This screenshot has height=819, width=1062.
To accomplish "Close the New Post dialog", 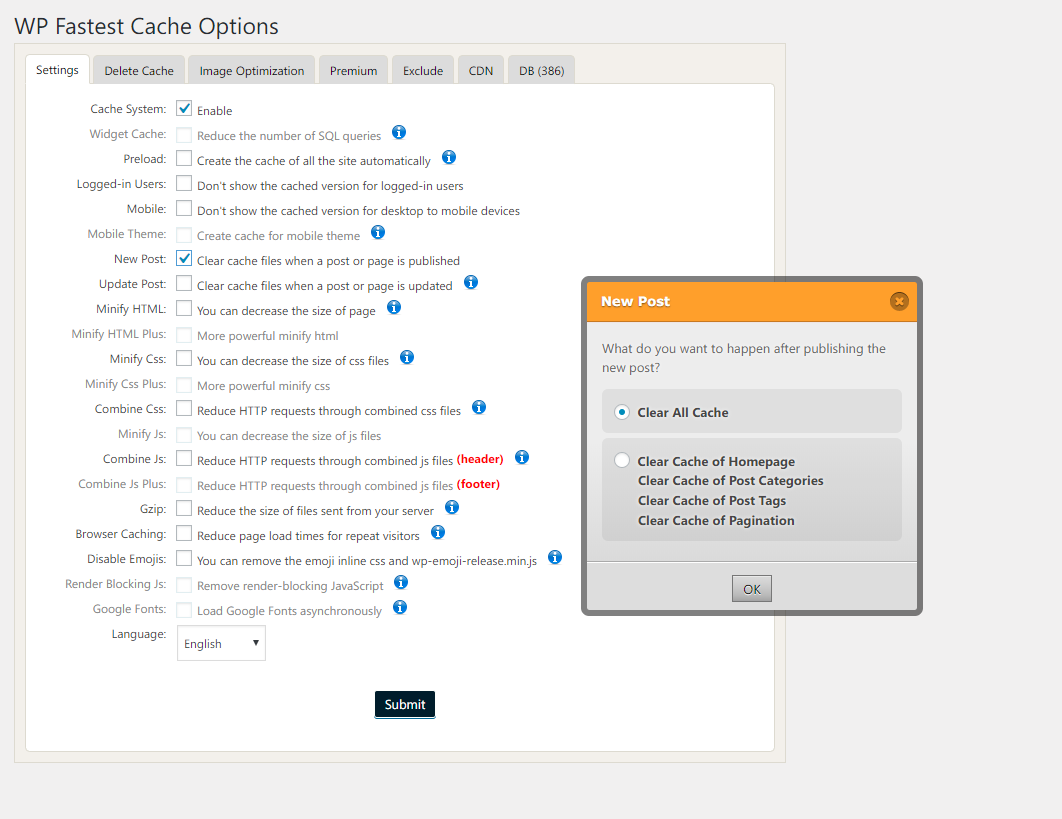I will click(899, 301).
